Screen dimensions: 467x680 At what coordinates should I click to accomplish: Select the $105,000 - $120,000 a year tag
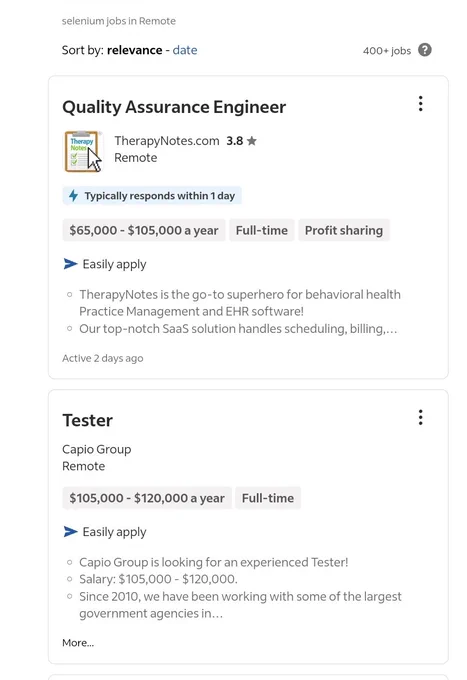click(147, 498)
